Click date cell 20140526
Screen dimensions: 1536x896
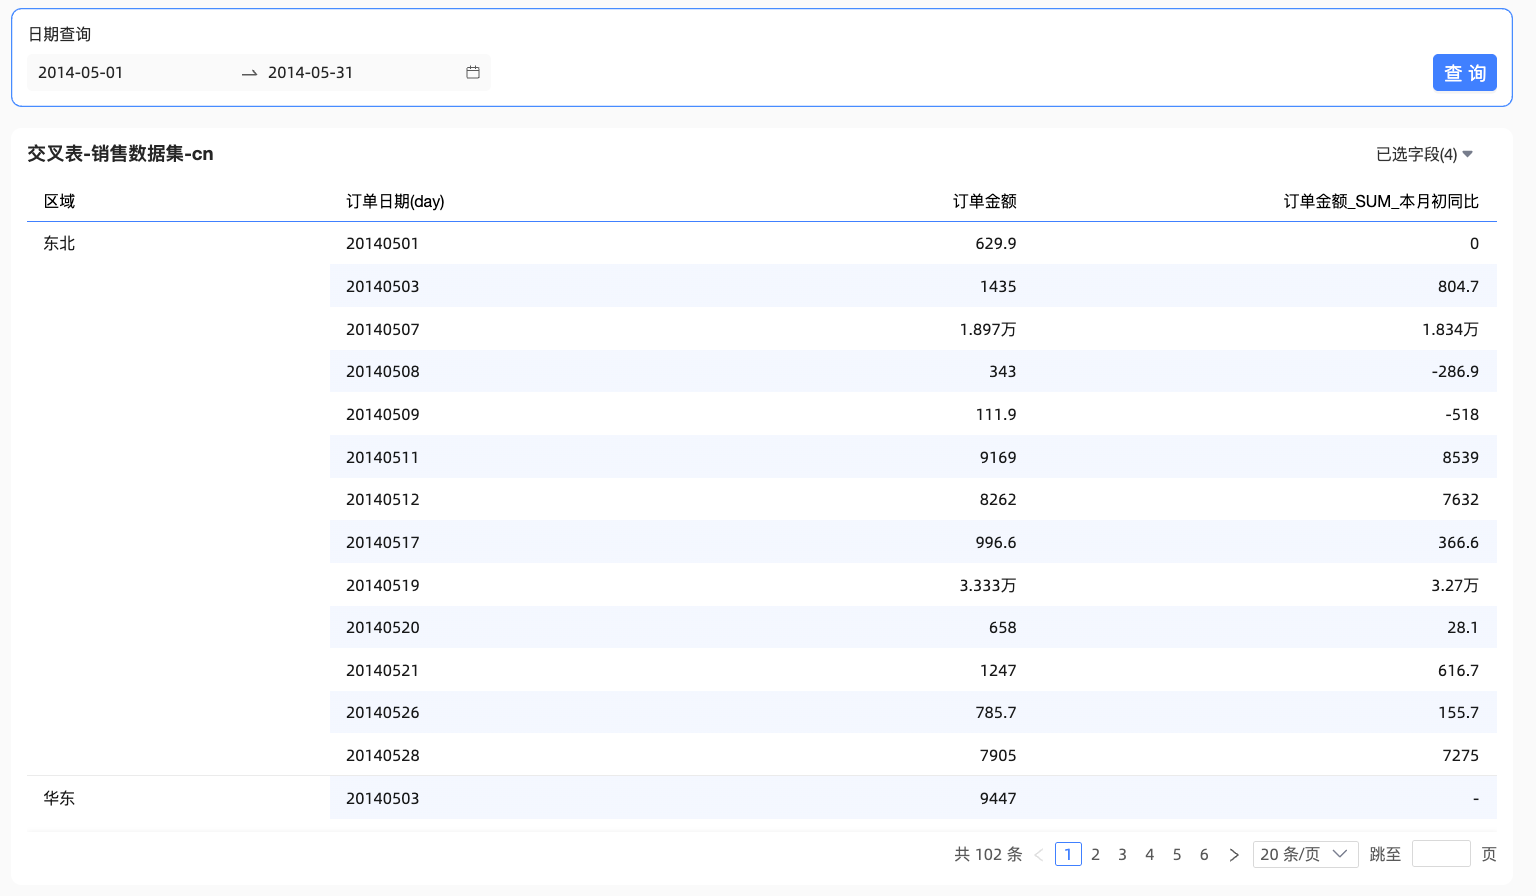[383, 712]
